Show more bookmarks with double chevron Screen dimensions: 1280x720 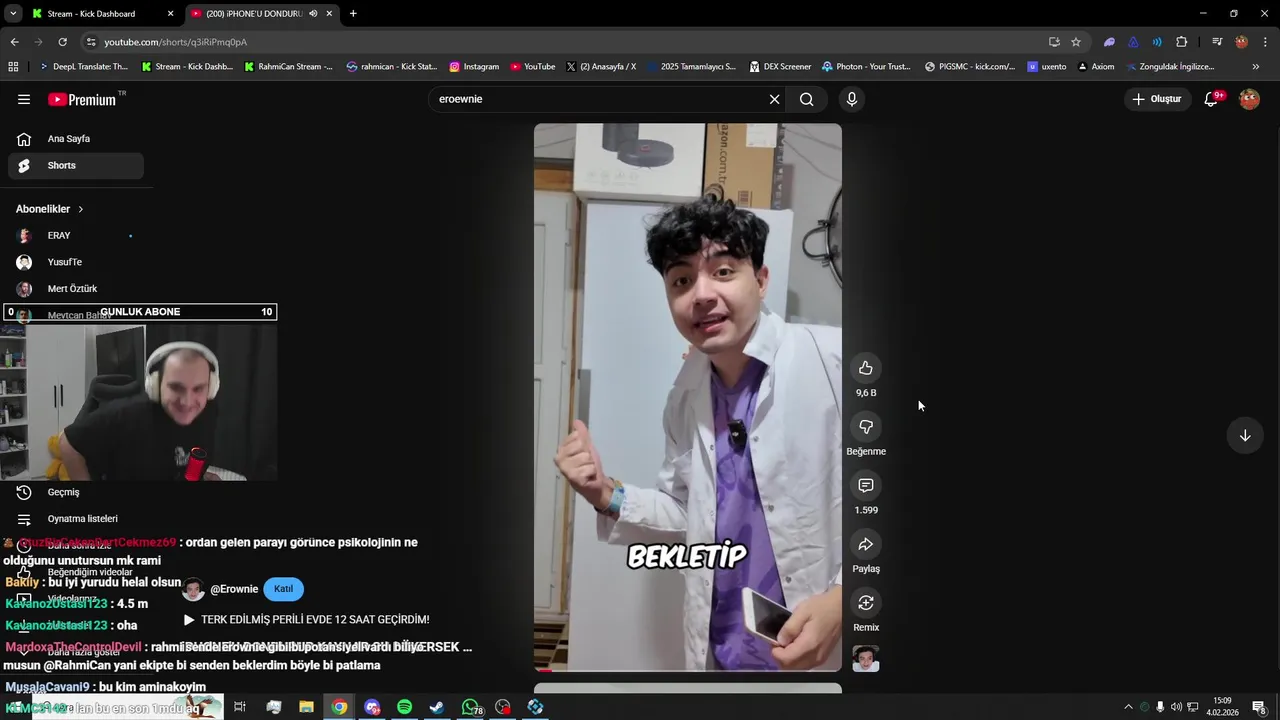click(x=1256, y=67)
